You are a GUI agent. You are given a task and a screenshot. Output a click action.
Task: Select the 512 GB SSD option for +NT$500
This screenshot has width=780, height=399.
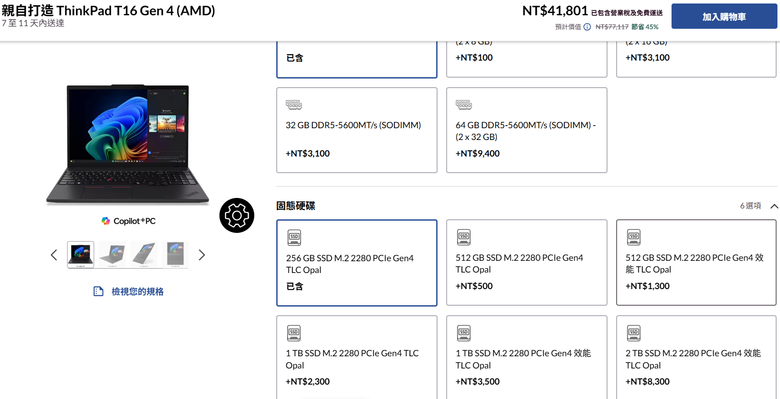click(x=526, y=263)
